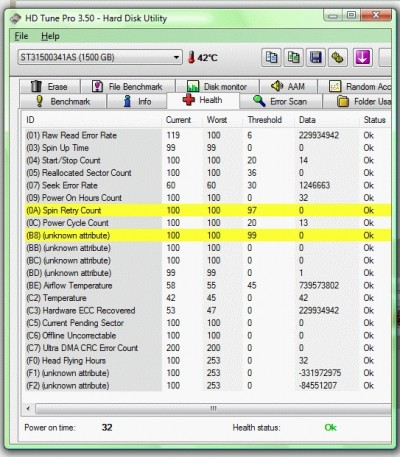This screenshot has width=400, height=457.
Task: Select the Ultra DMA CRC Error Count row
Action: tap(207, 348)
